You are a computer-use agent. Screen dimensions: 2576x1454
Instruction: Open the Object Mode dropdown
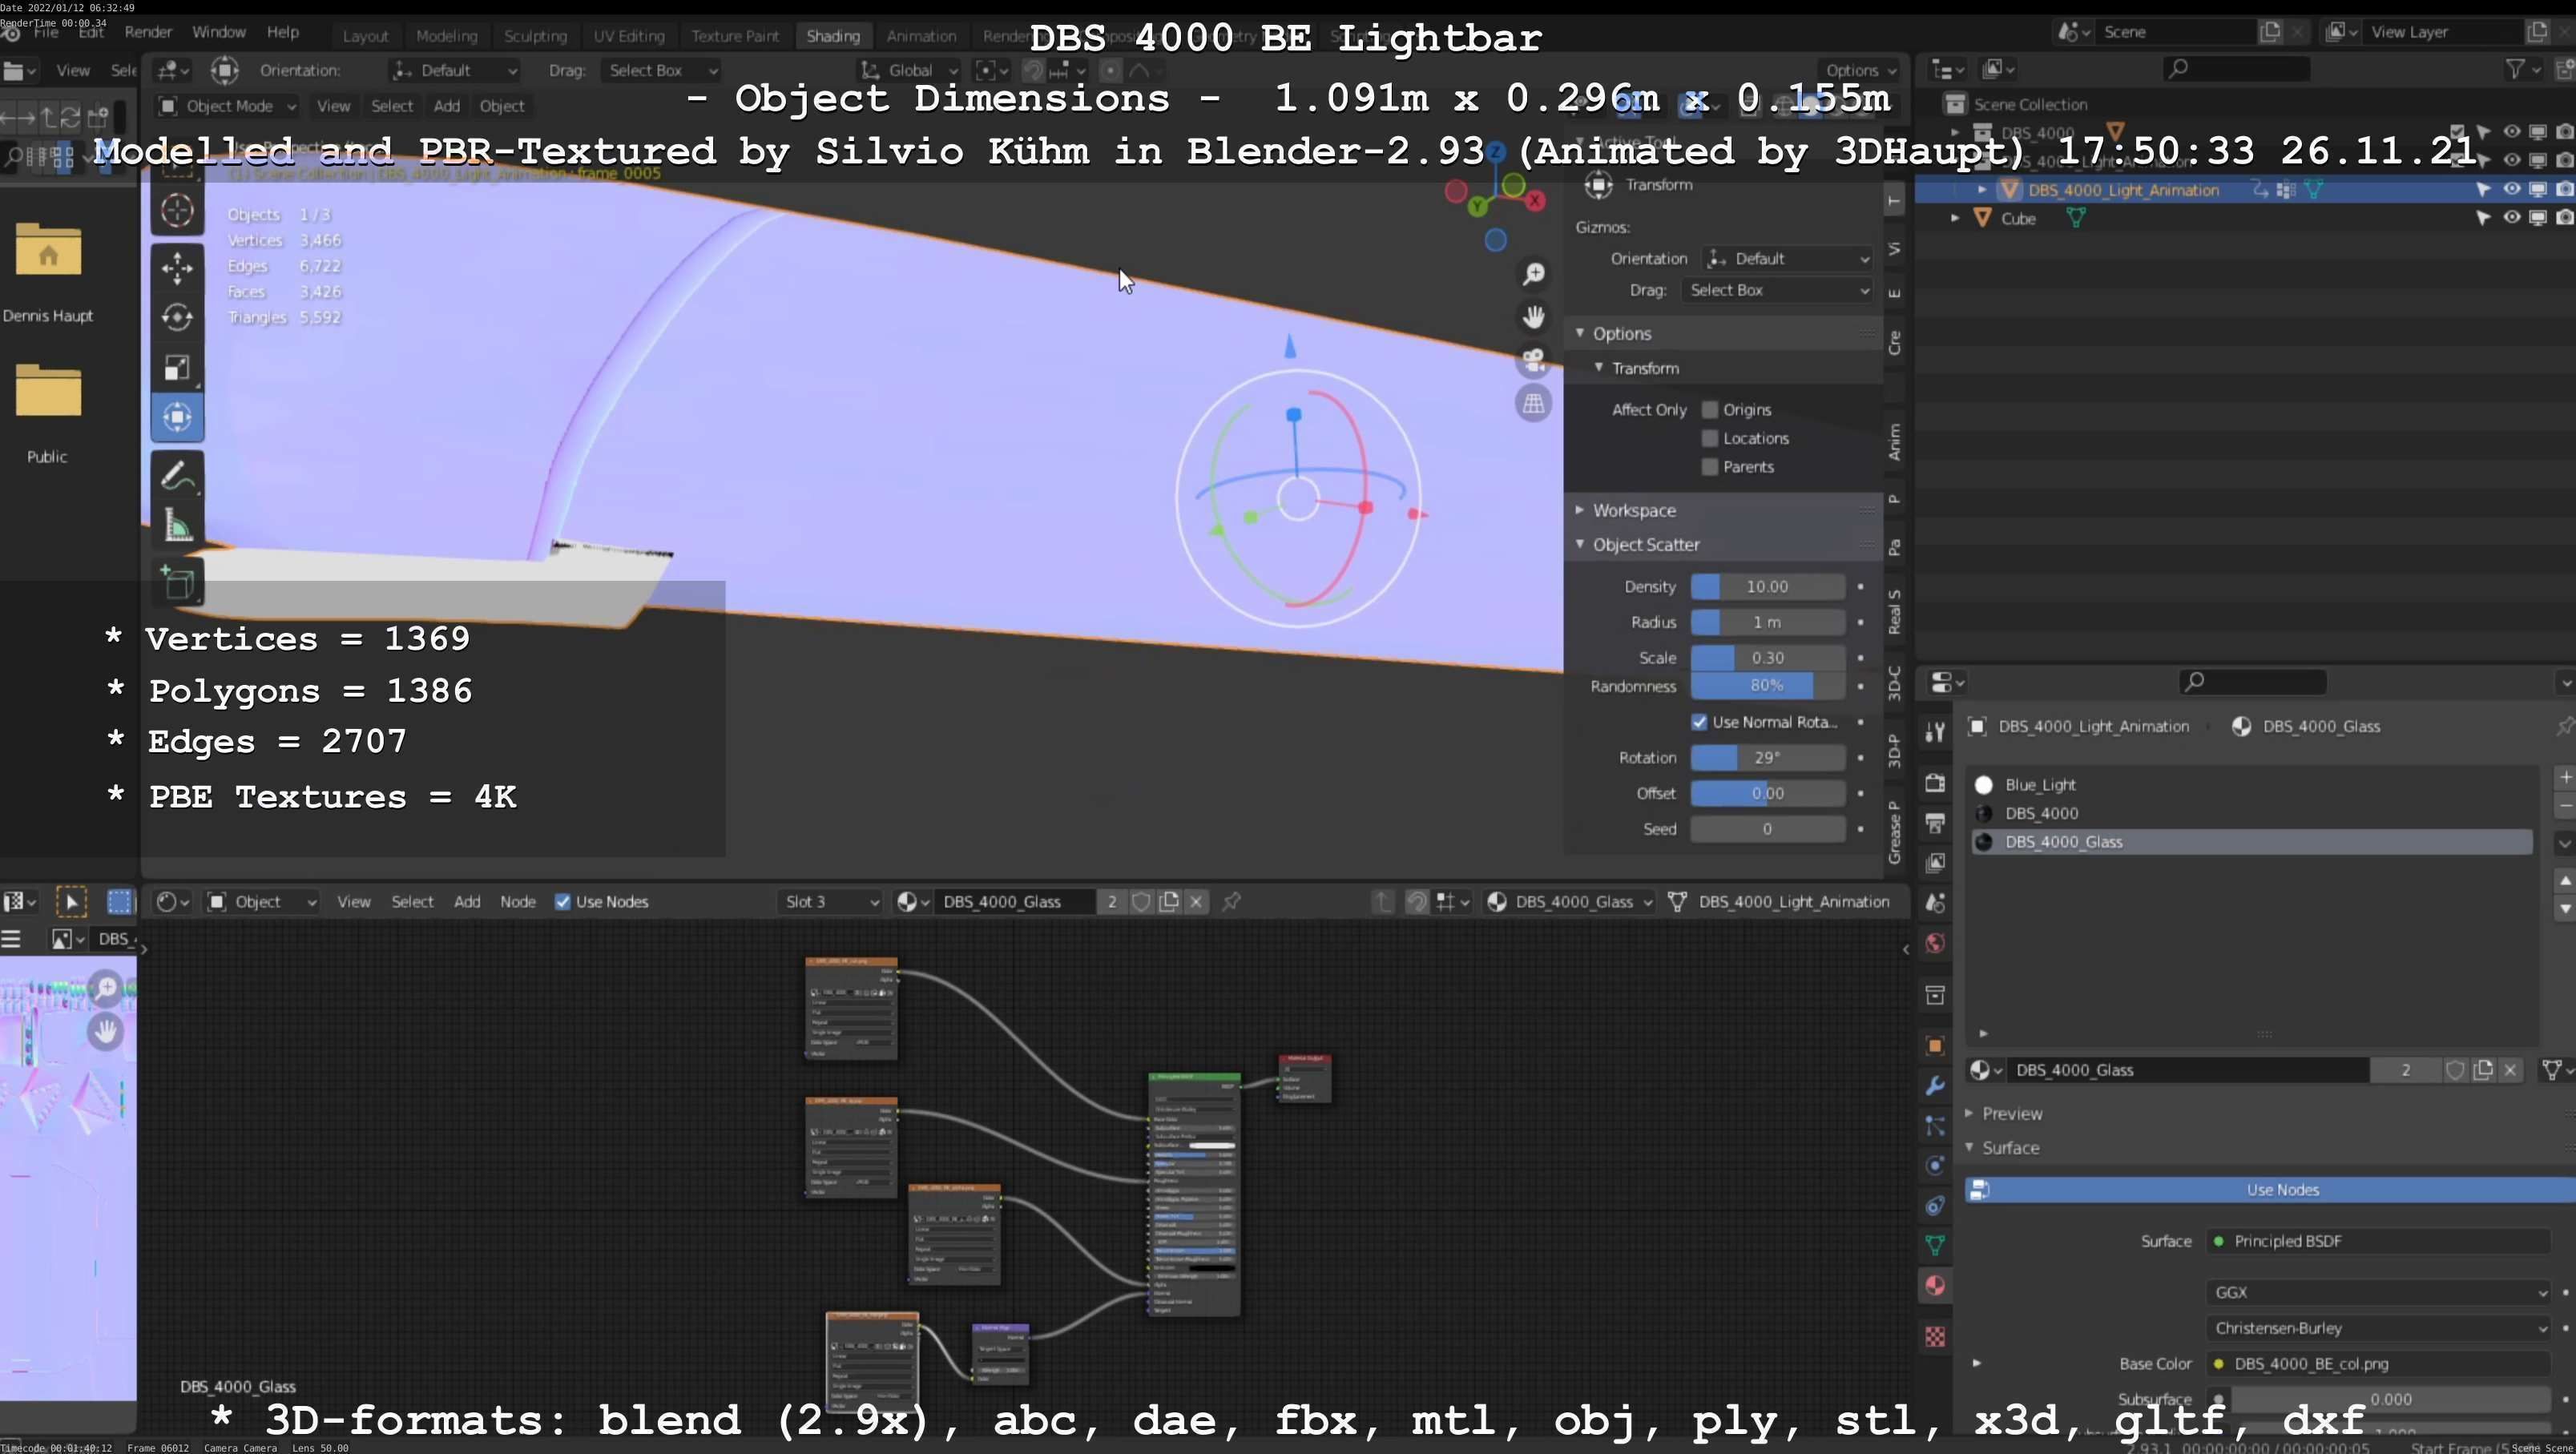click(228, 106)
